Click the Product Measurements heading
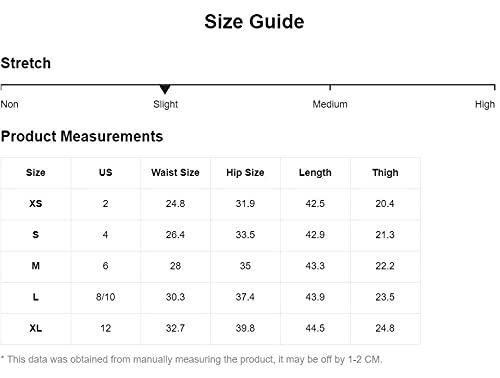The width and height of the screenshot is (500, 378). 82,137
